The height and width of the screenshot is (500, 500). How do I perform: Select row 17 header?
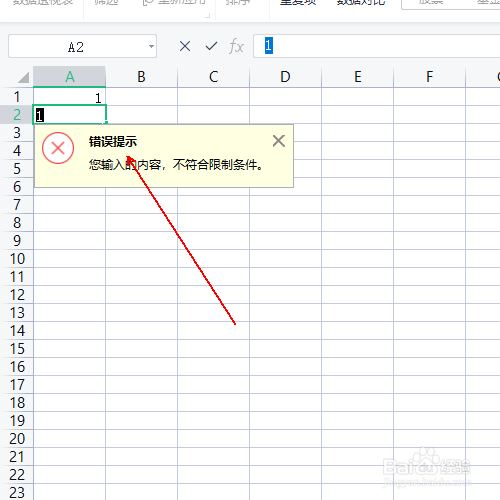click(17, 385)
